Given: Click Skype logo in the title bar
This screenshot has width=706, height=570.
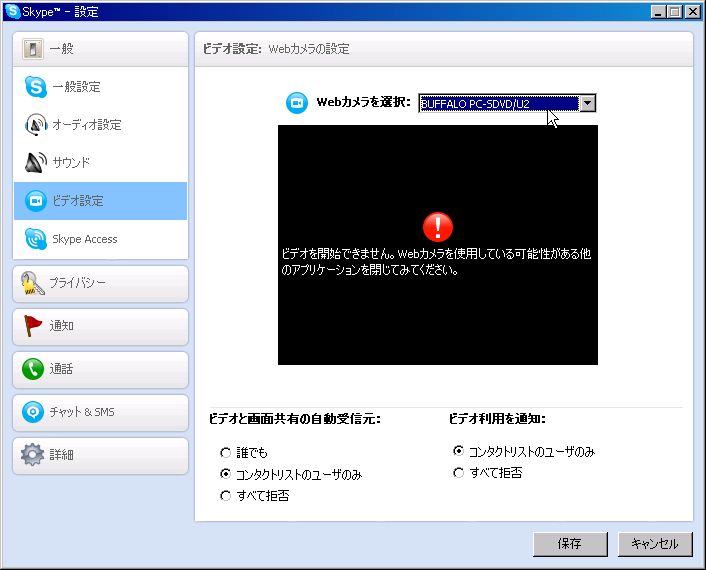Looking at the screenshot, I should coord(12,11).
